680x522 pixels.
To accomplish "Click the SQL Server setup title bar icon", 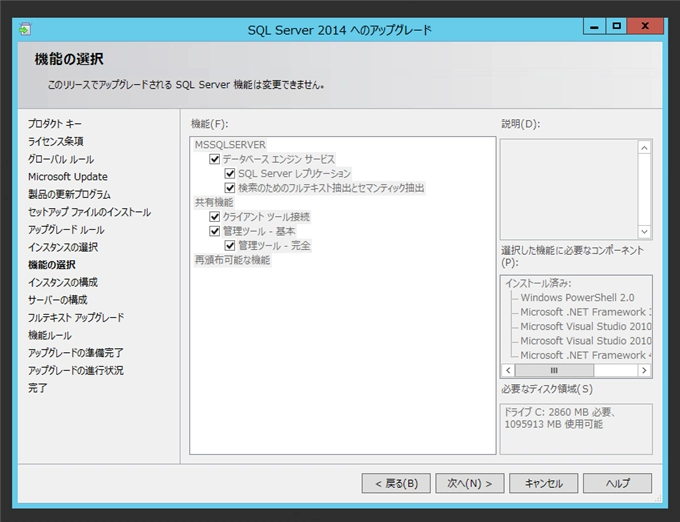I will tap(25, 29).
